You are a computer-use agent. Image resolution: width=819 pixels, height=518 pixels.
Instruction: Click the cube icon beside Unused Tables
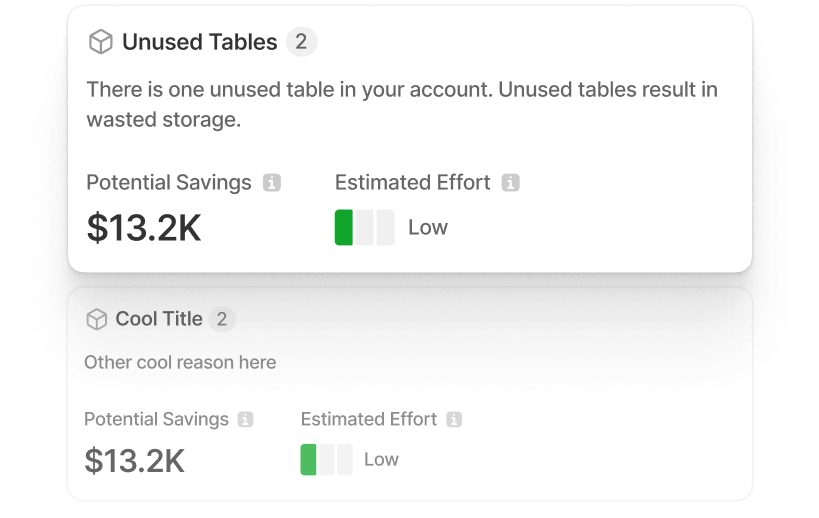coord(100,42)
